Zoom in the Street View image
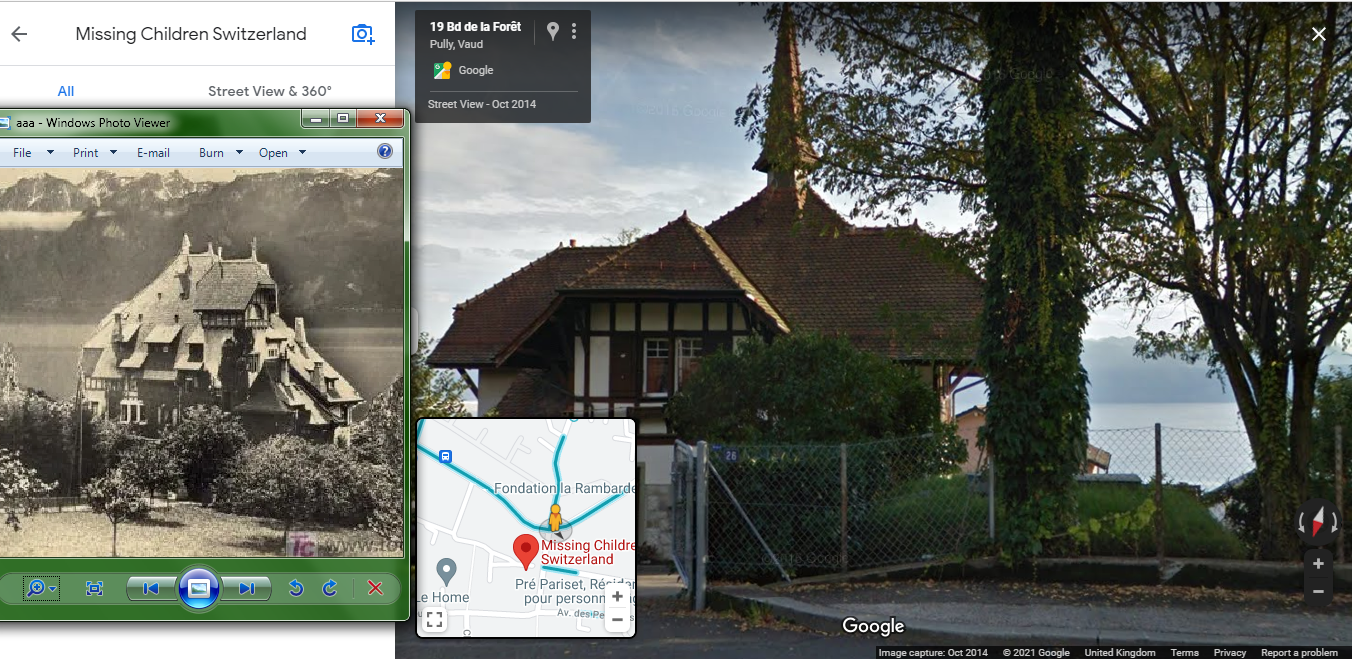Screen dimensions: 1352x659 pyautogui.click(x=1318, y=564)
